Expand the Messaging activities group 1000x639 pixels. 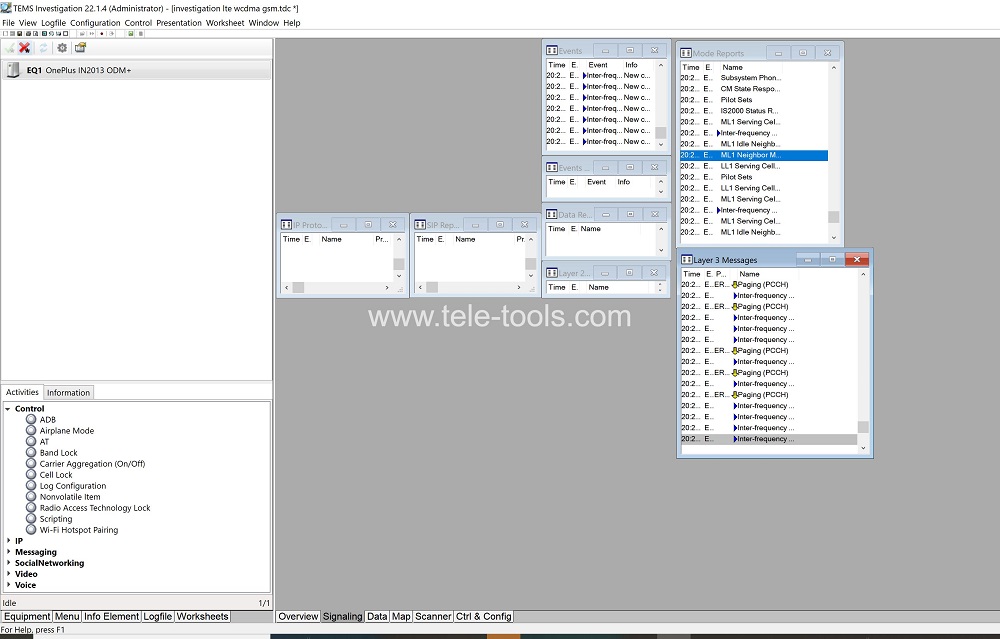click(x=8, y=552)
